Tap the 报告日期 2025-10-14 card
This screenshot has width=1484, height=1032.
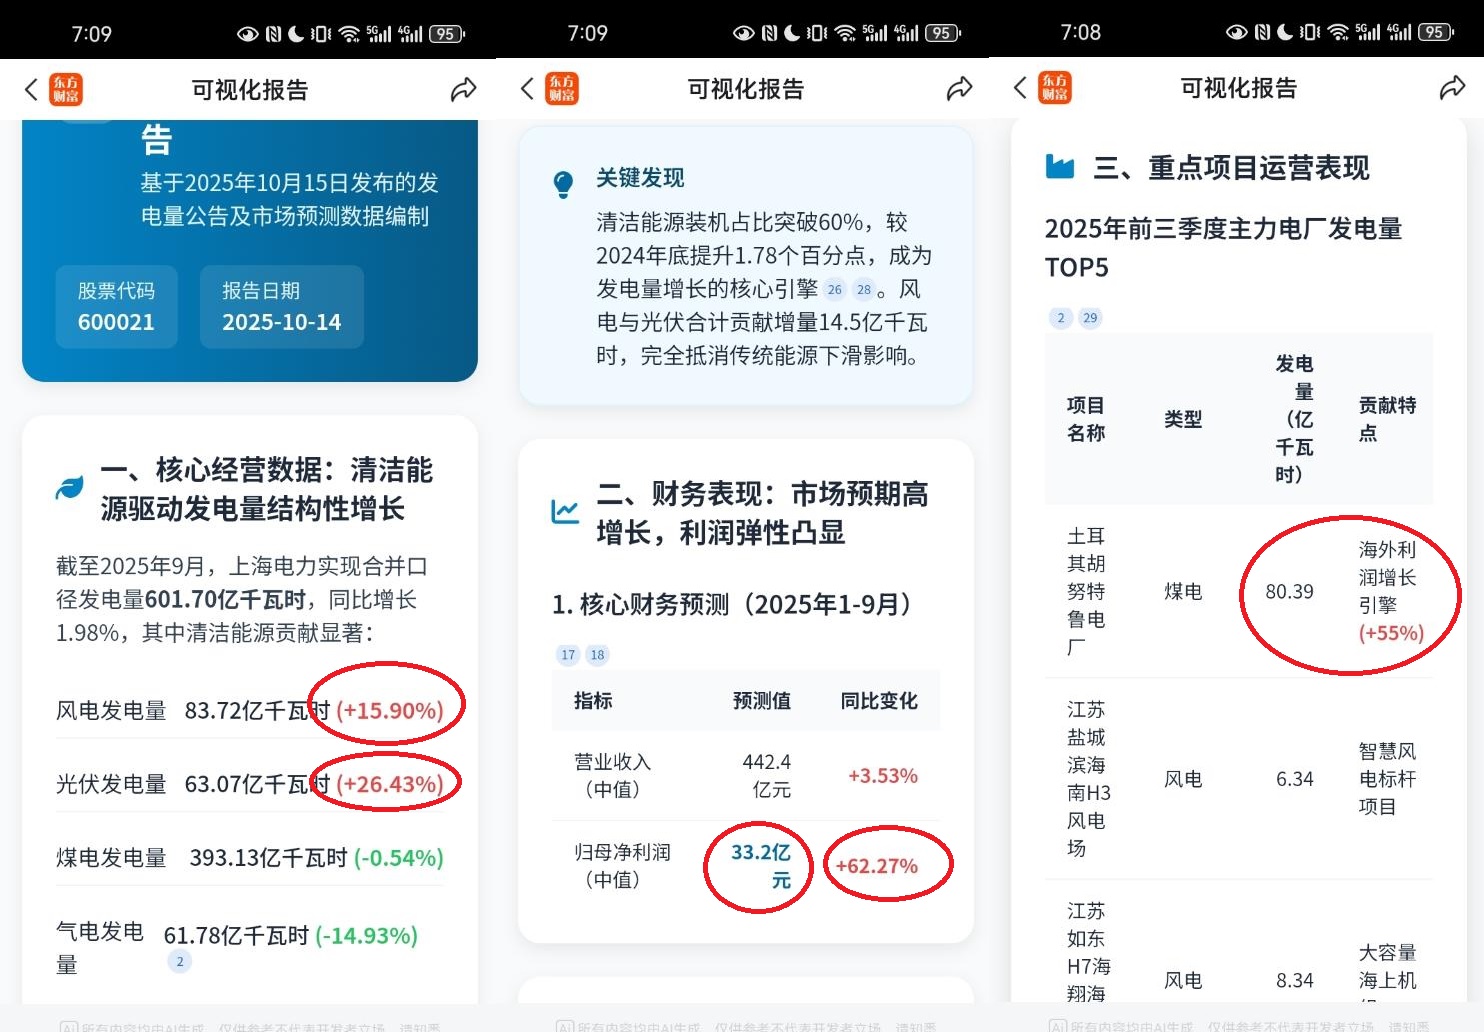pyautogui.click(x=281, y=306)
